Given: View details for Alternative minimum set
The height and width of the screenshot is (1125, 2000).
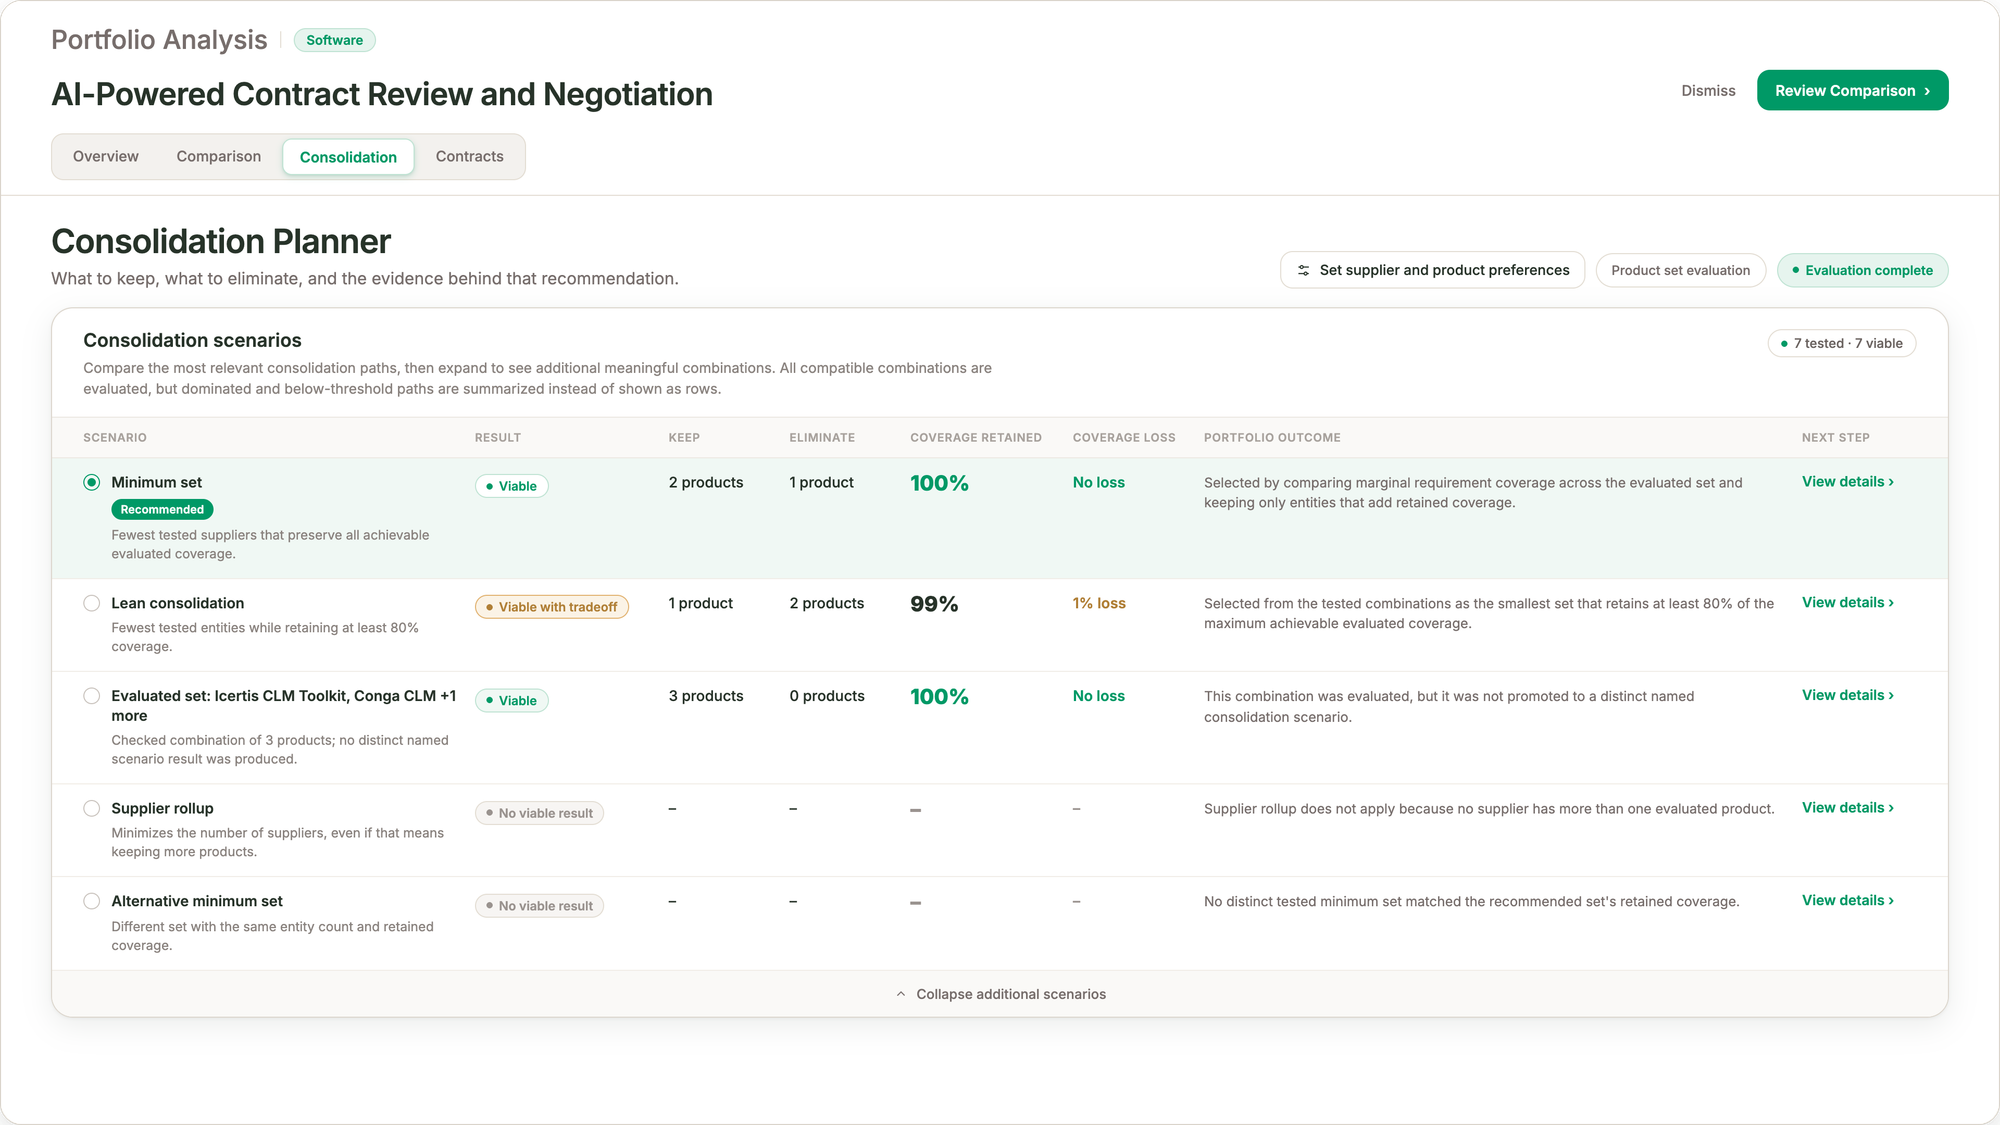Looking at the screenshot, I should (1847, 900).
